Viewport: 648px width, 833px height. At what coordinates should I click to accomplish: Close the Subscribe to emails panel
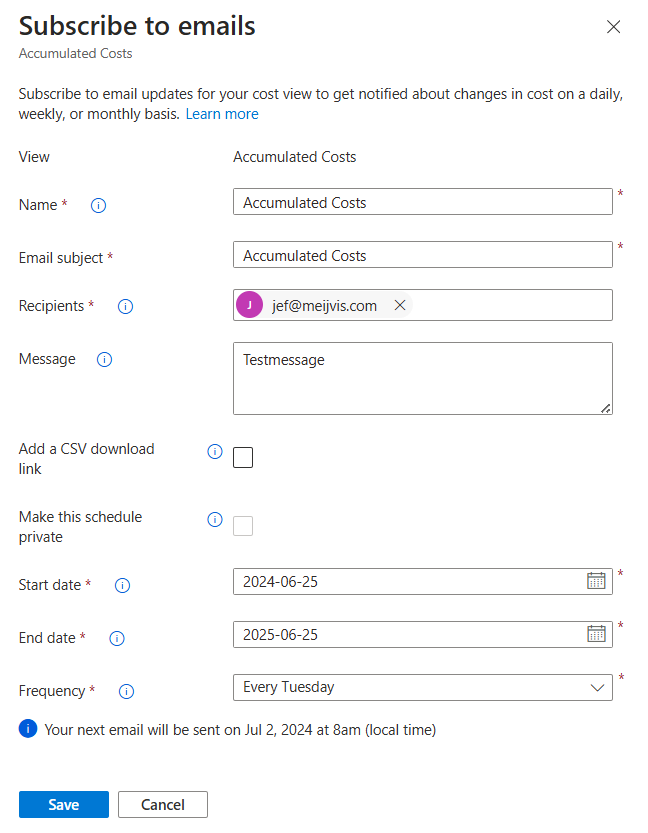613,27
